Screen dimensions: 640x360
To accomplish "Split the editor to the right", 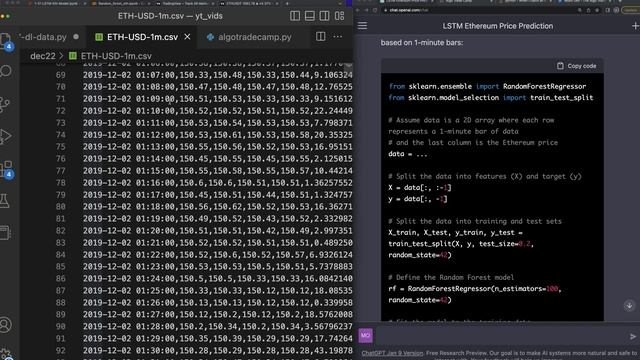I will (320, 37).
